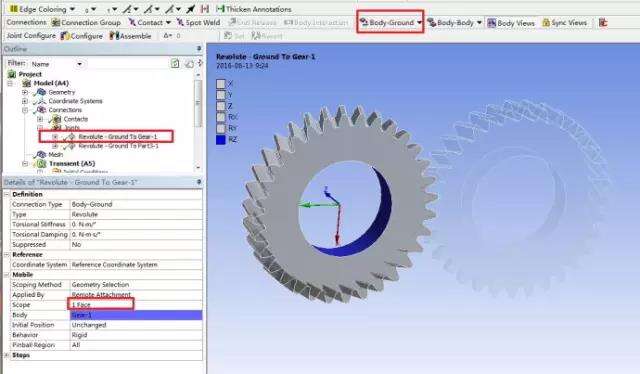Image resolution: width=640 pixels, height=374 pixels.
Task: Click the Connection Type value Body-Ground
Action: pos(136,204)
